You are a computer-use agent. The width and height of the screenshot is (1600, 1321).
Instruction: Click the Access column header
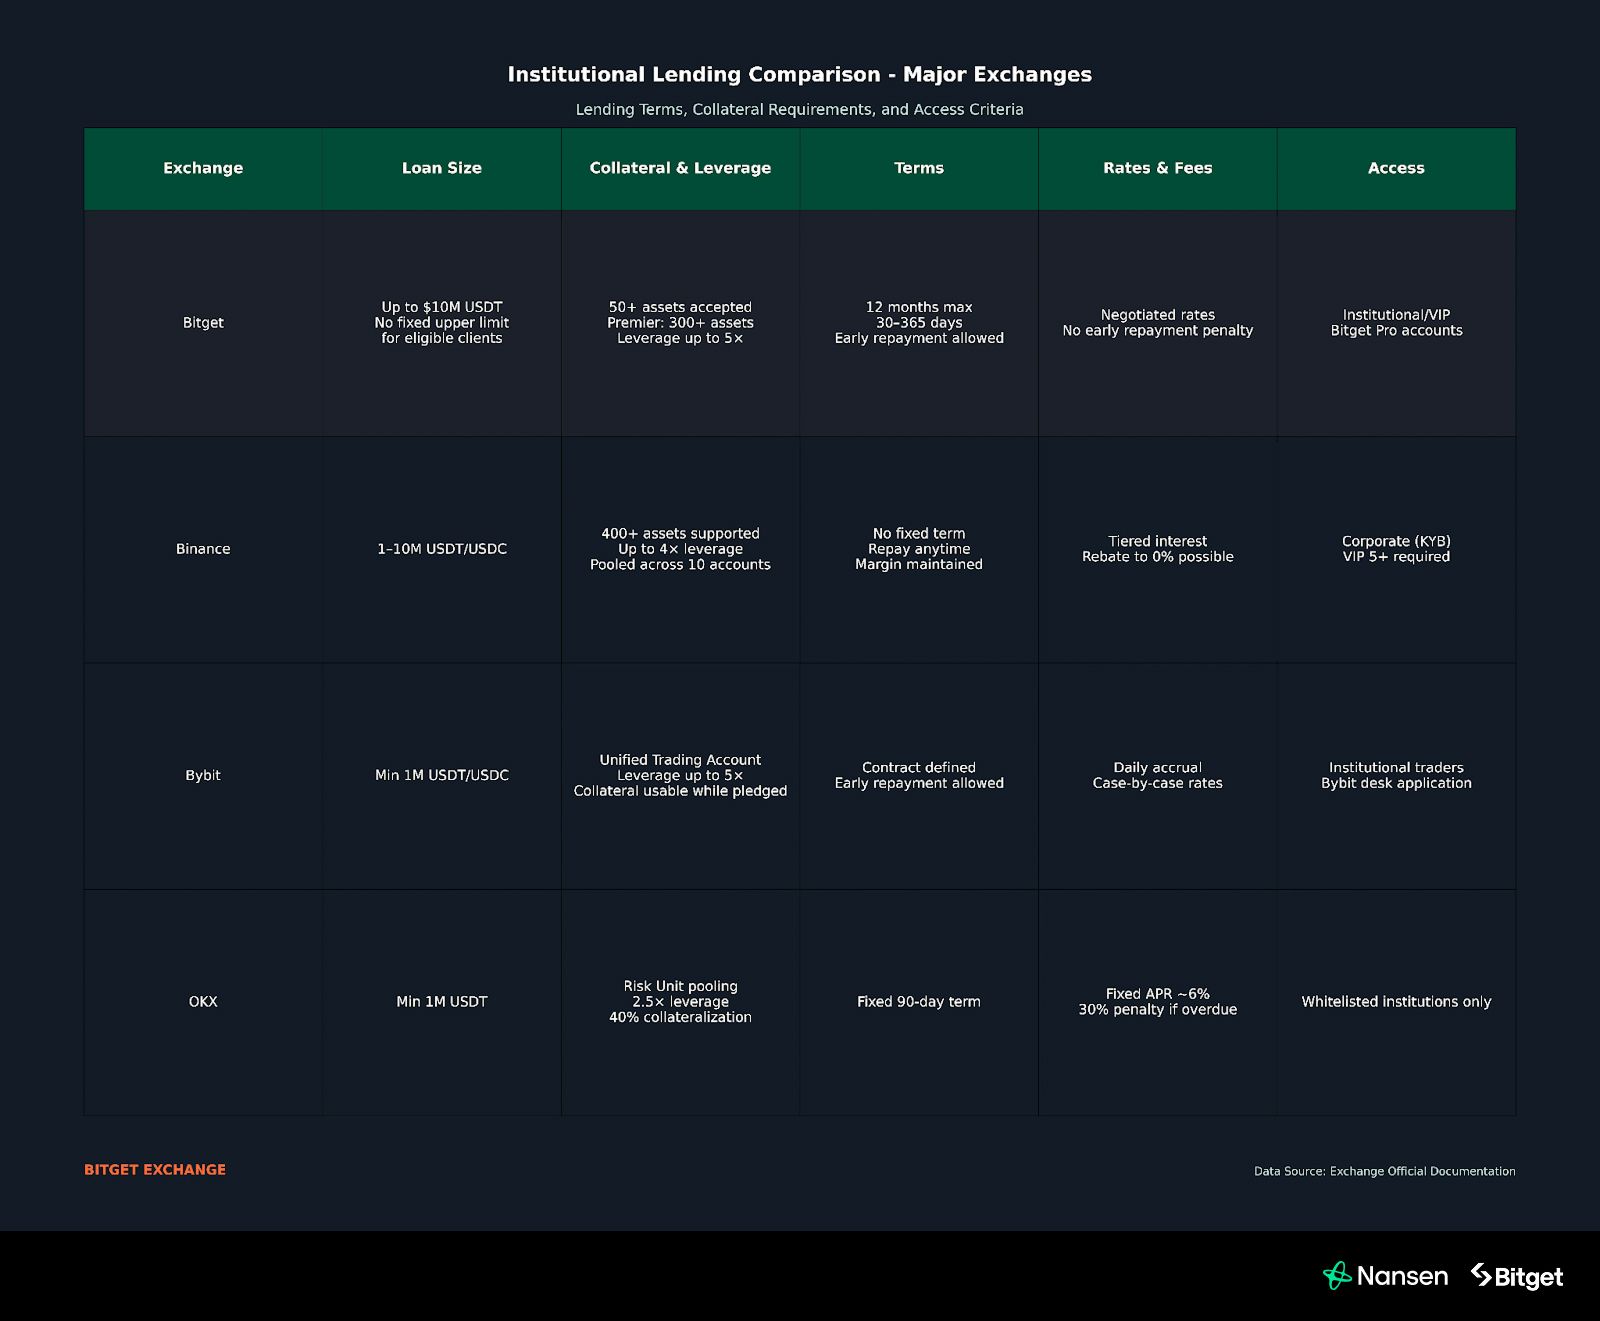click(x=1396, y=168)
